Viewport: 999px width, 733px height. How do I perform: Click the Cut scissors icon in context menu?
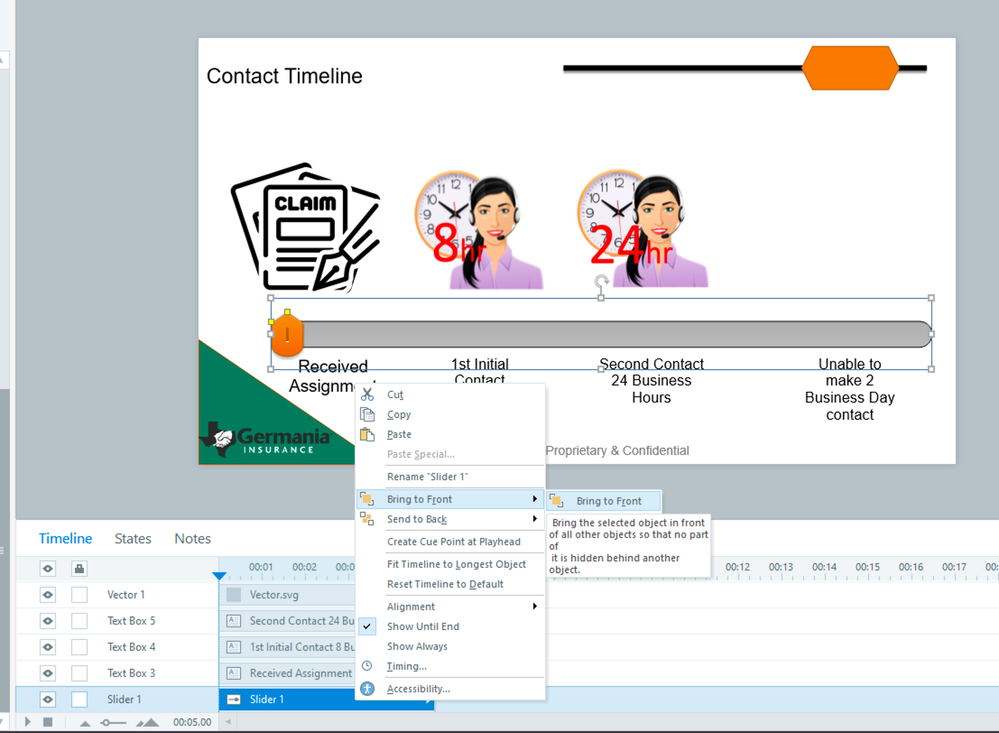tap(367, 394)
